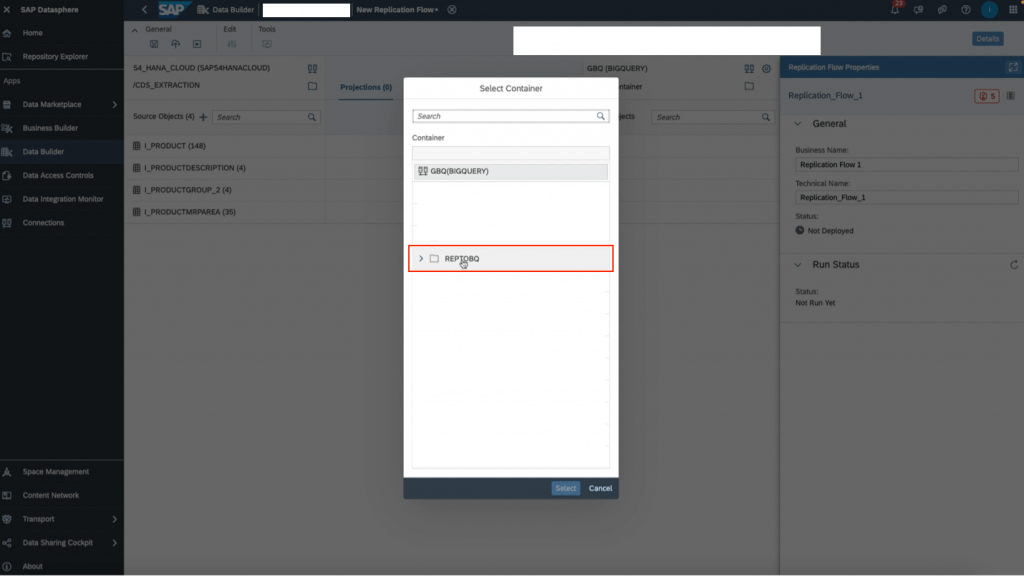
Task: Open the Details panel button
Action: [x=987, y=39]
